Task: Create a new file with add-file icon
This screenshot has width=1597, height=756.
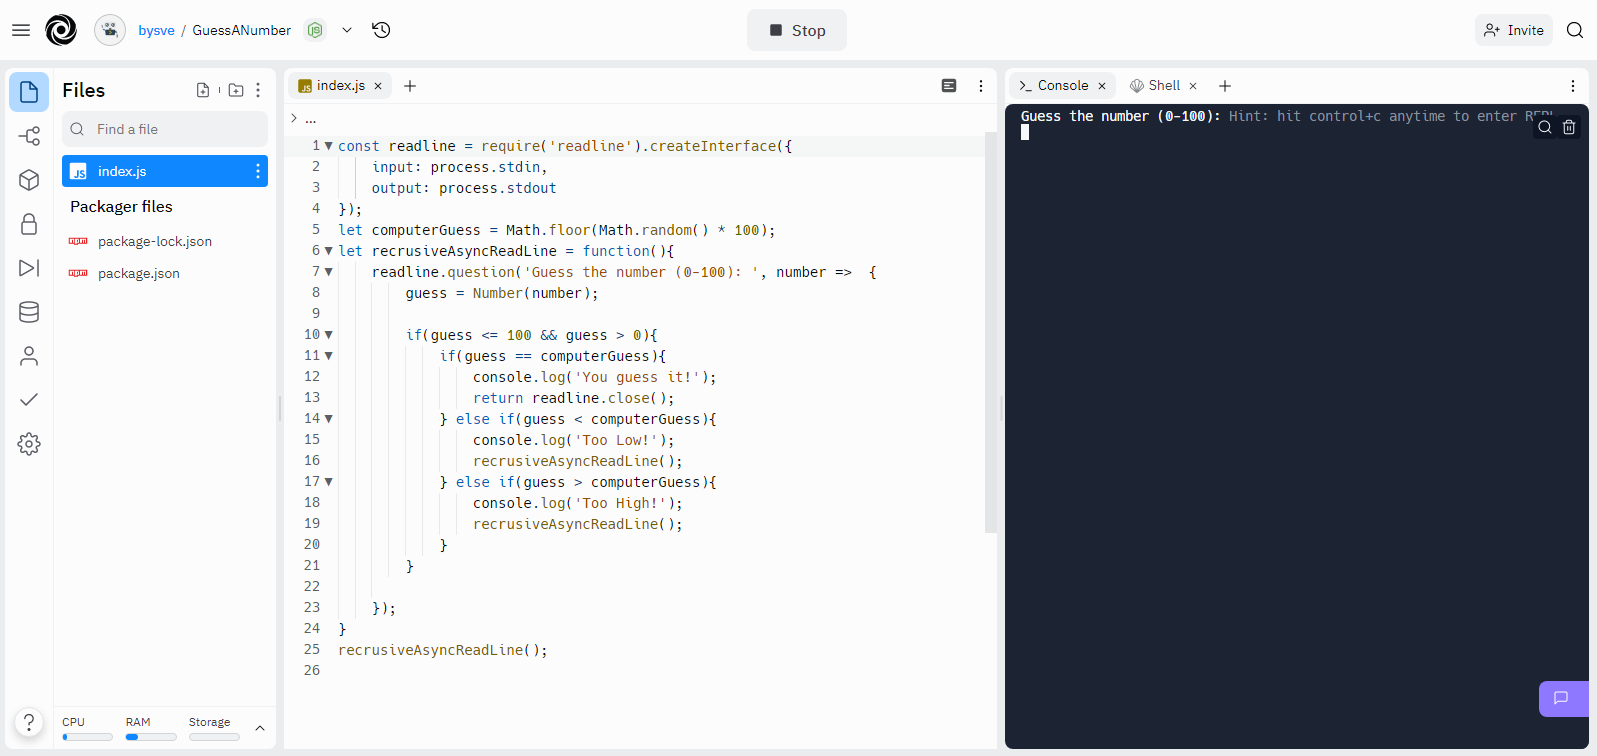Action: click(x=203, y=90)
